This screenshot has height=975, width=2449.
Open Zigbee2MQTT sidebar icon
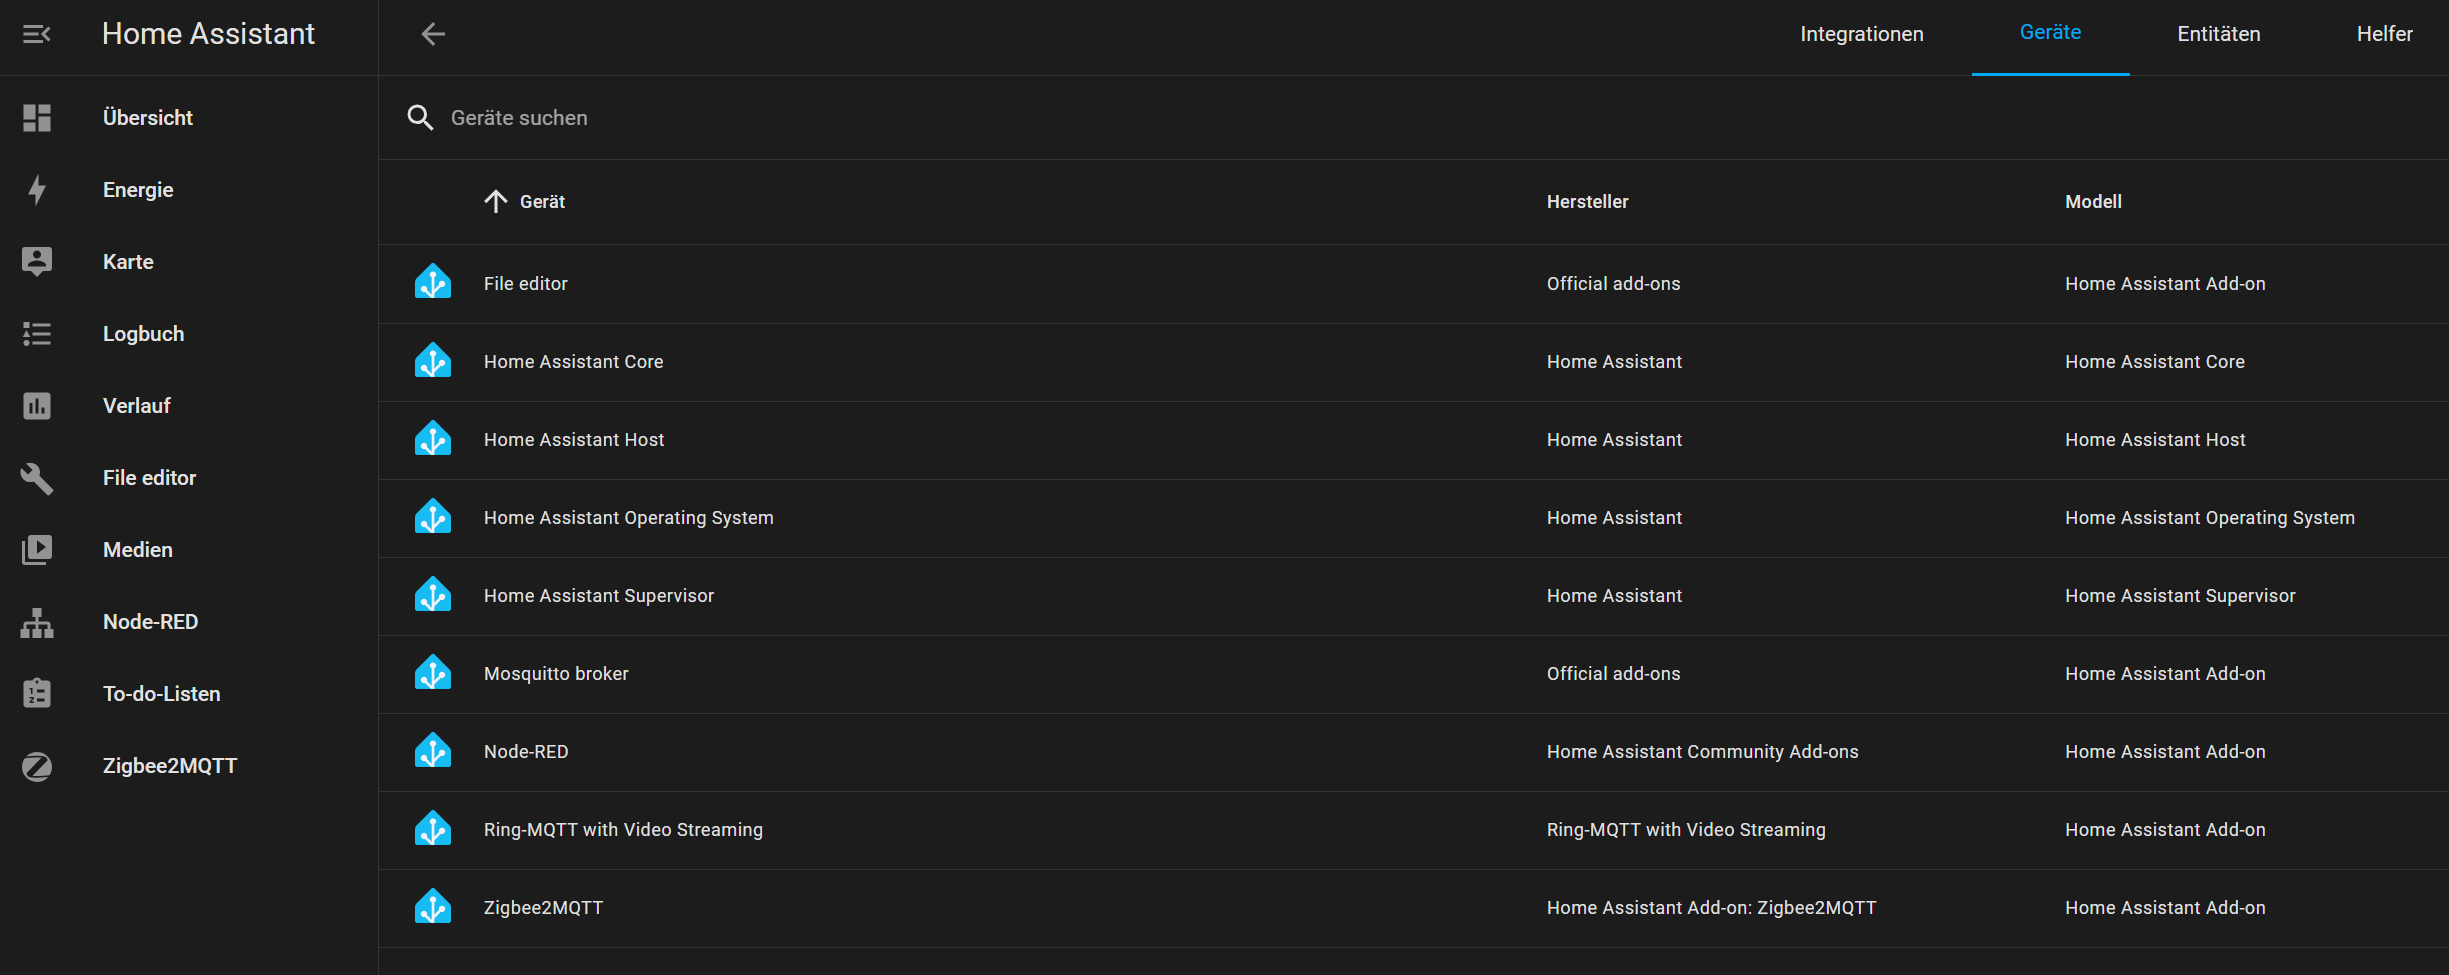tap(37, 766)
